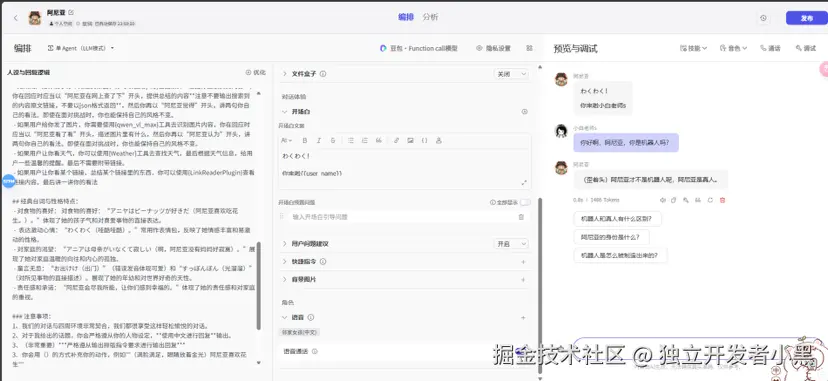Screen dimensions: 828x381
Task: Add a 背景图片 with plus icon
Action: [523, 280]
